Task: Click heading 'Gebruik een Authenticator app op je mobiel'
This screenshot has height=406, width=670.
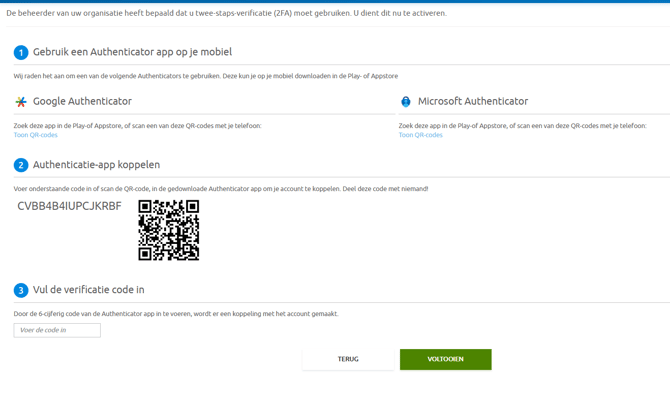Action: click(132, 52)
